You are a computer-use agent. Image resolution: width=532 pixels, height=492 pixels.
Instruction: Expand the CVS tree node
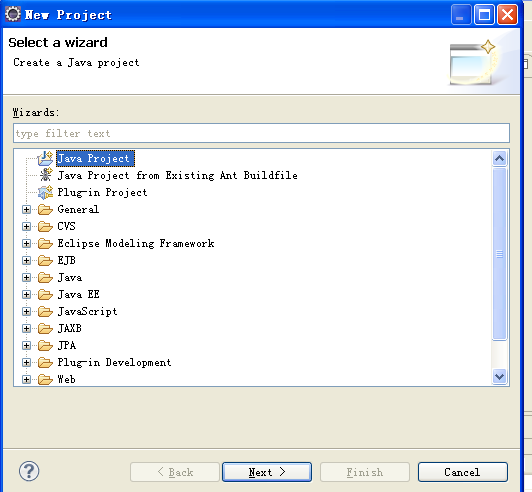click(26, 226)
